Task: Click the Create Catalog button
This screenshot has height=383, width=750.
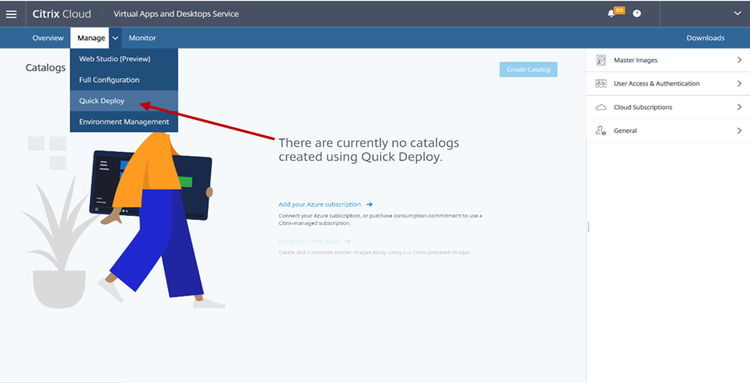Action: coord(529,69)
